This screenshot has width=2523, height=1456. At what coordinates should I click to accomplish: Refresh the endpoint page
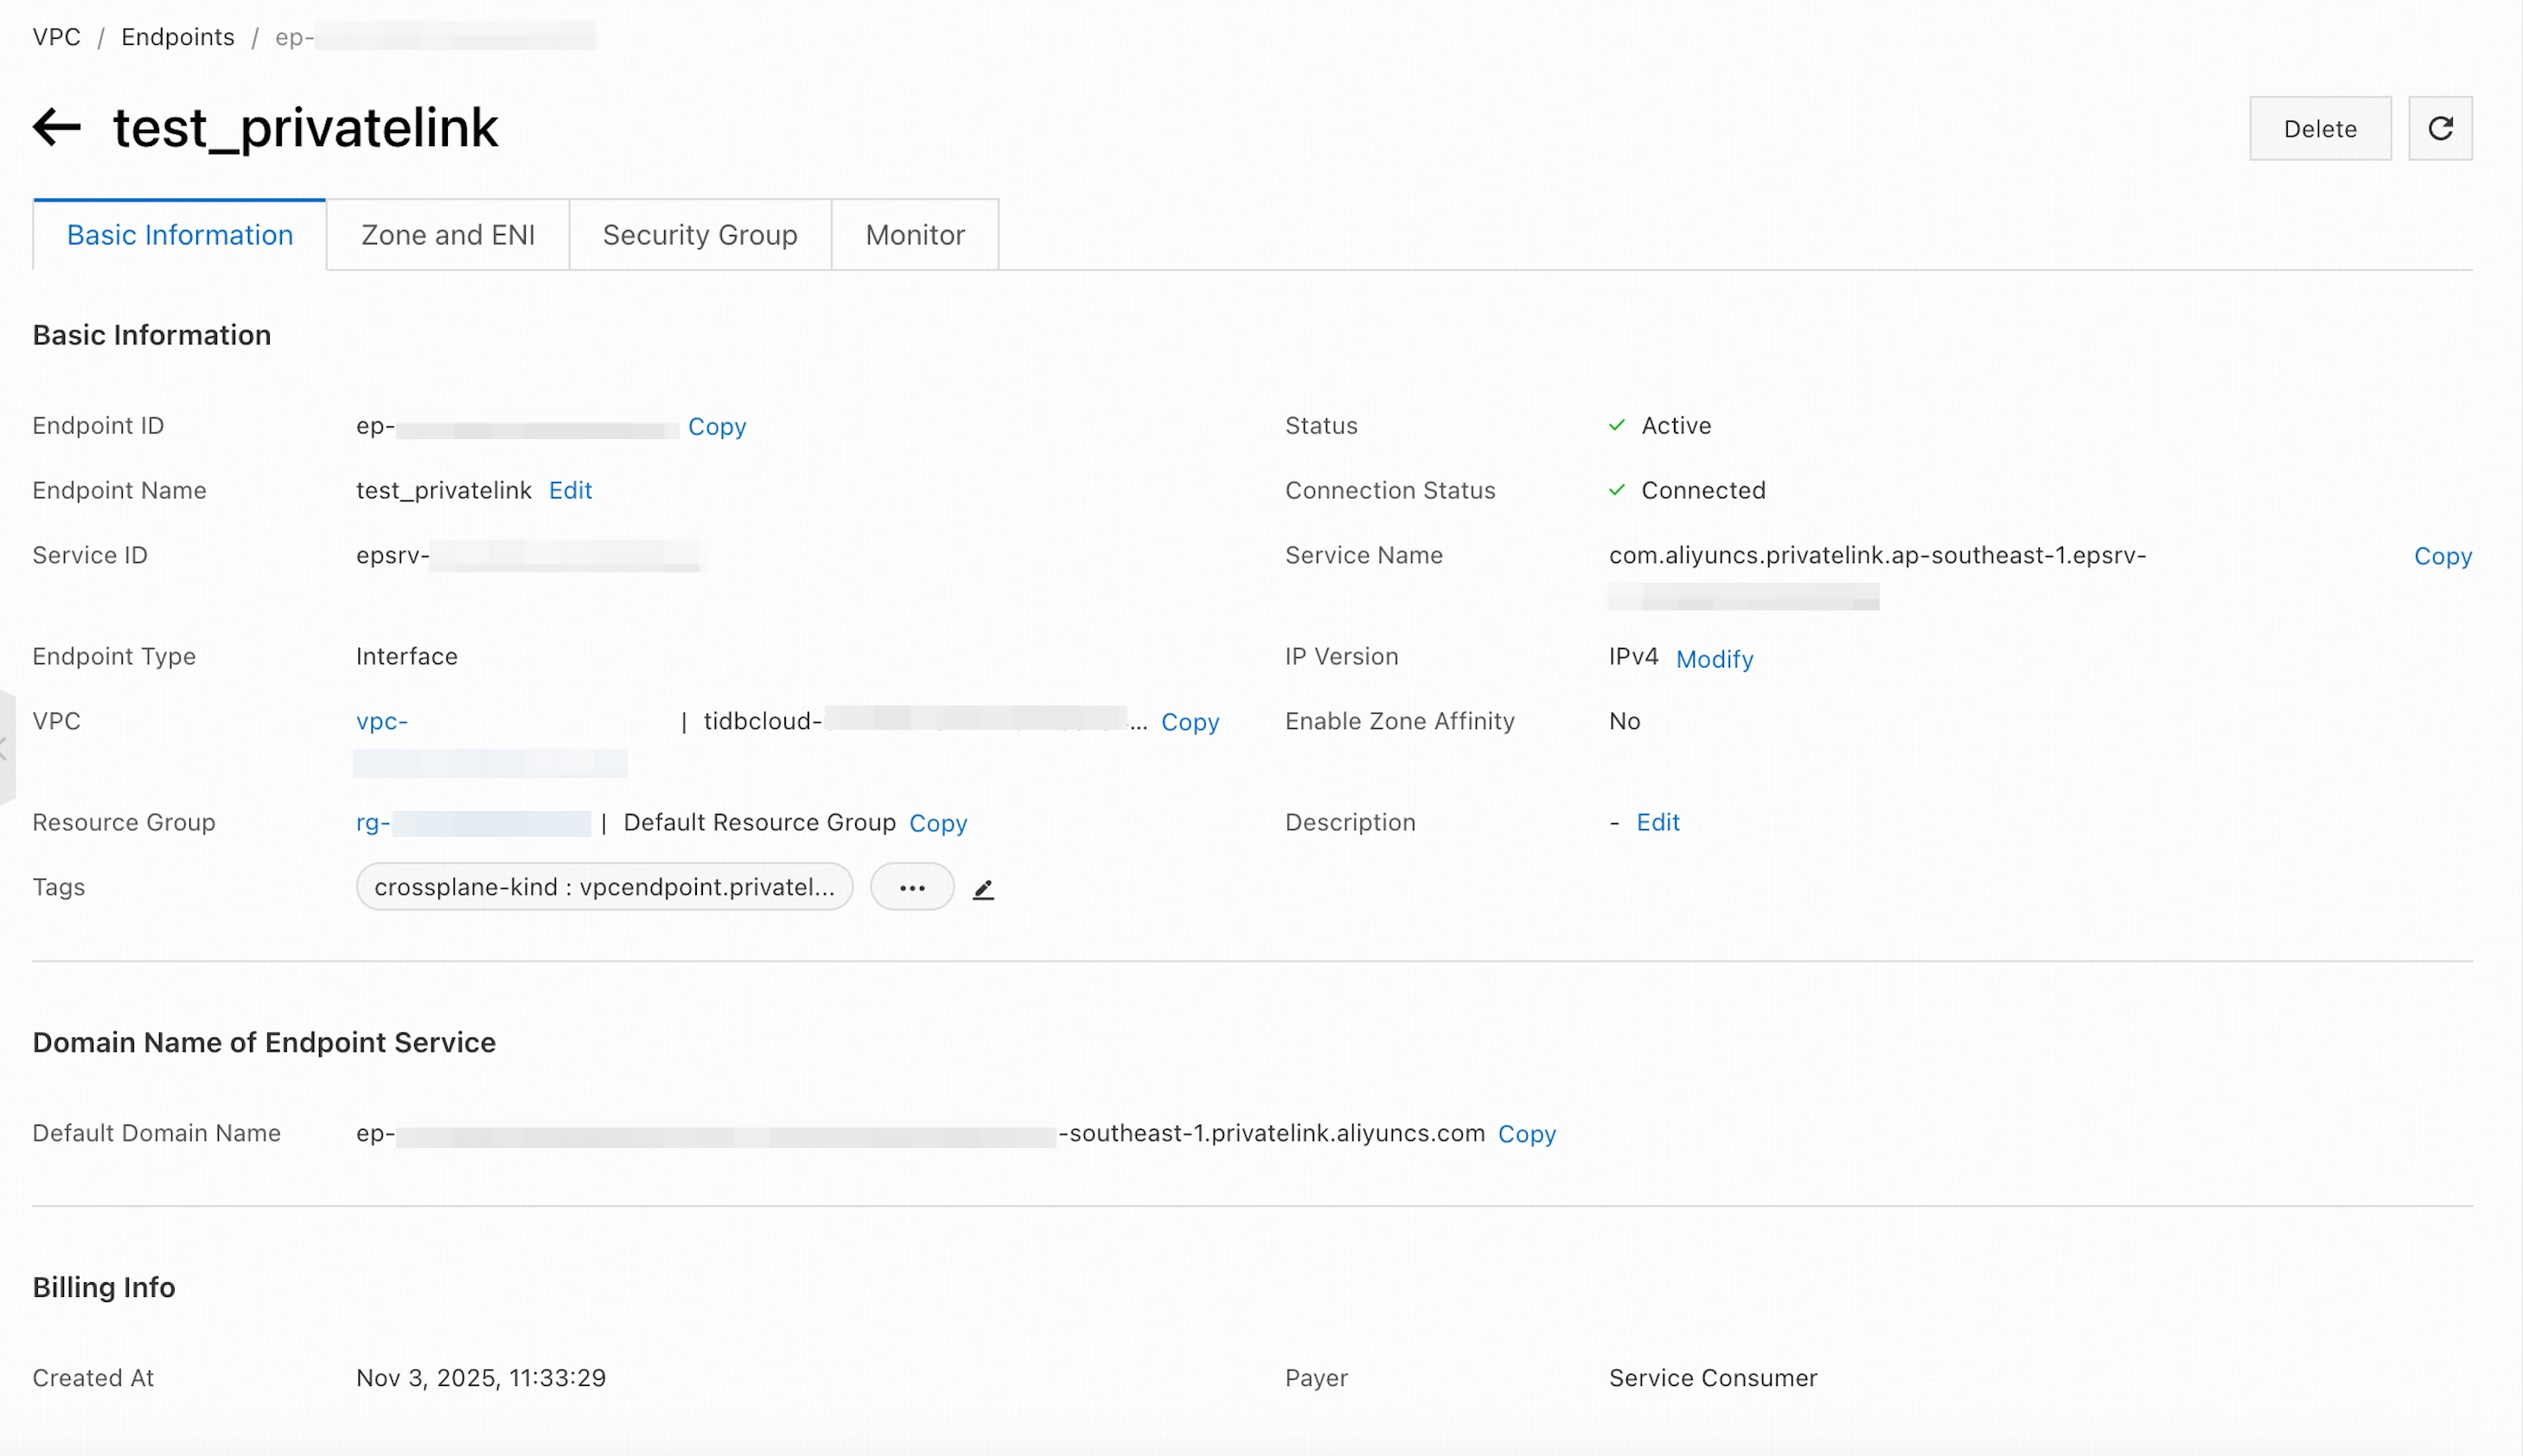(x=2441, y=128)
